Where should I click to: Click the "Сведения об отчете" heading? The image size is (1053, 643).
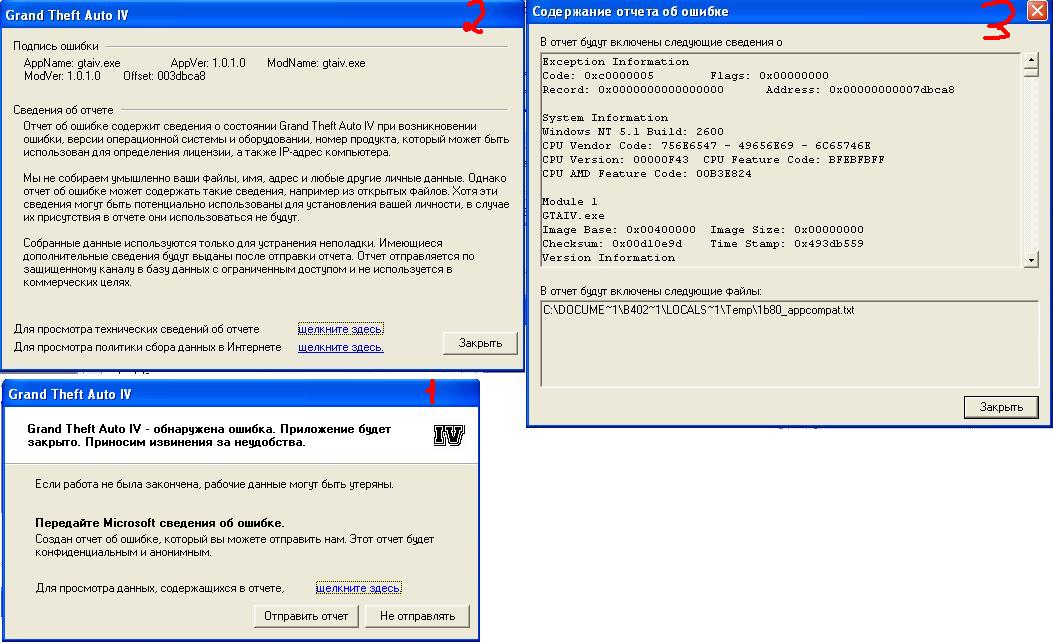tap(63, 110)
